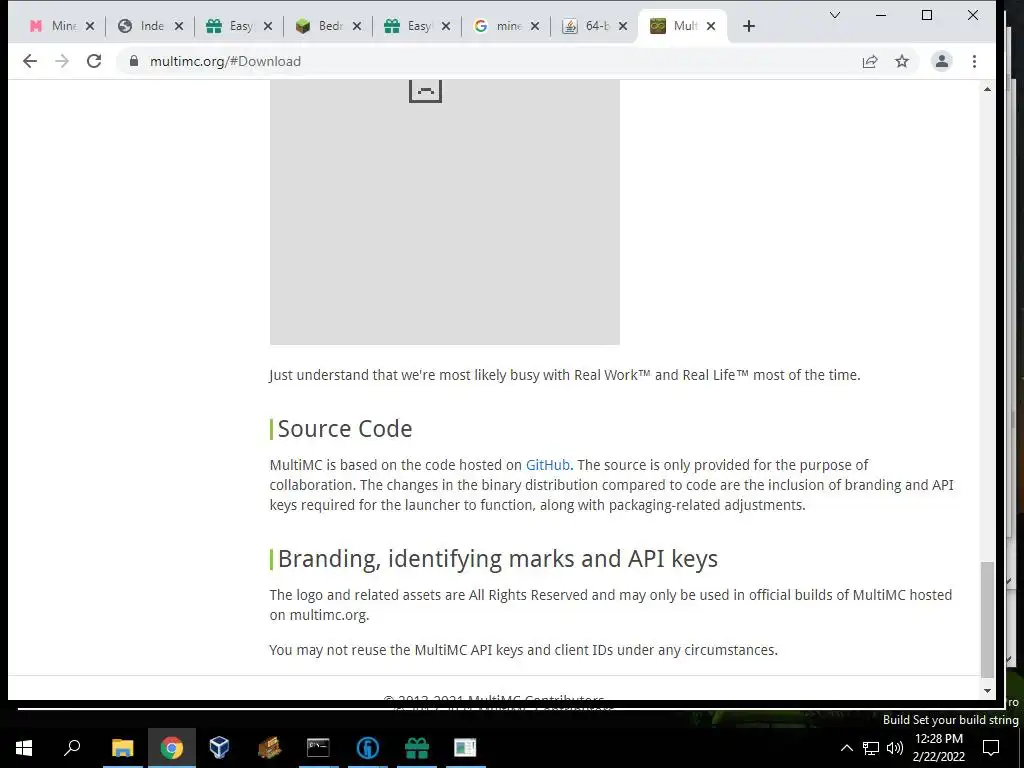The height and width of the screenshot is (768, 1024).
Task: Switch to the 'Bedr' tab
Action: tap(321, 26)
